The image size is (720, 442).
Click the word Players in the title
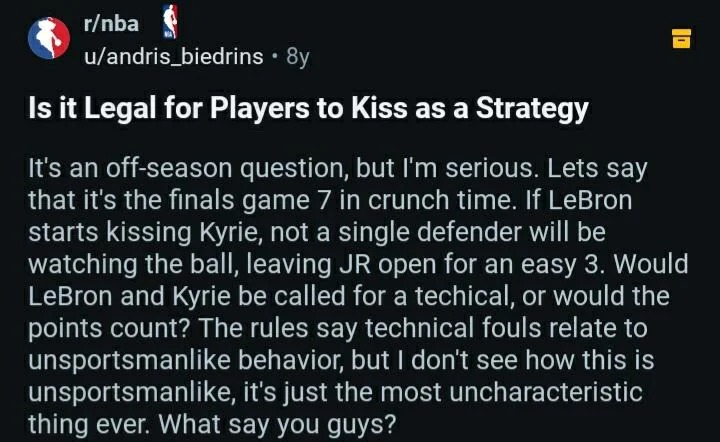tap(260, 109)
